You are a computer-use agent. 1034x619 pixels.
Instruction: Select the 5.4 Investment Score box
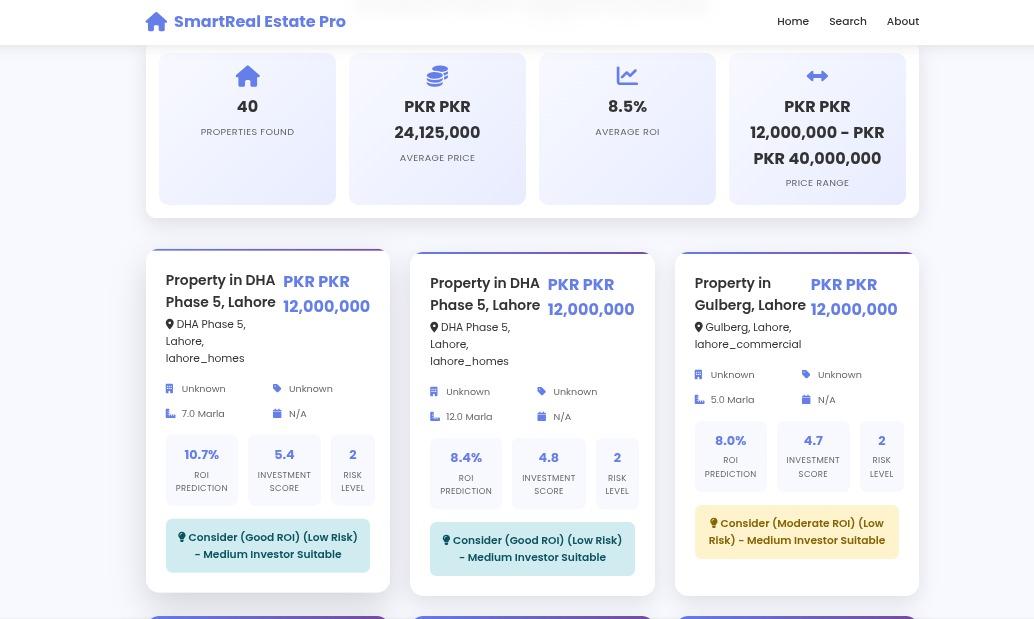(x=284, y=470)
